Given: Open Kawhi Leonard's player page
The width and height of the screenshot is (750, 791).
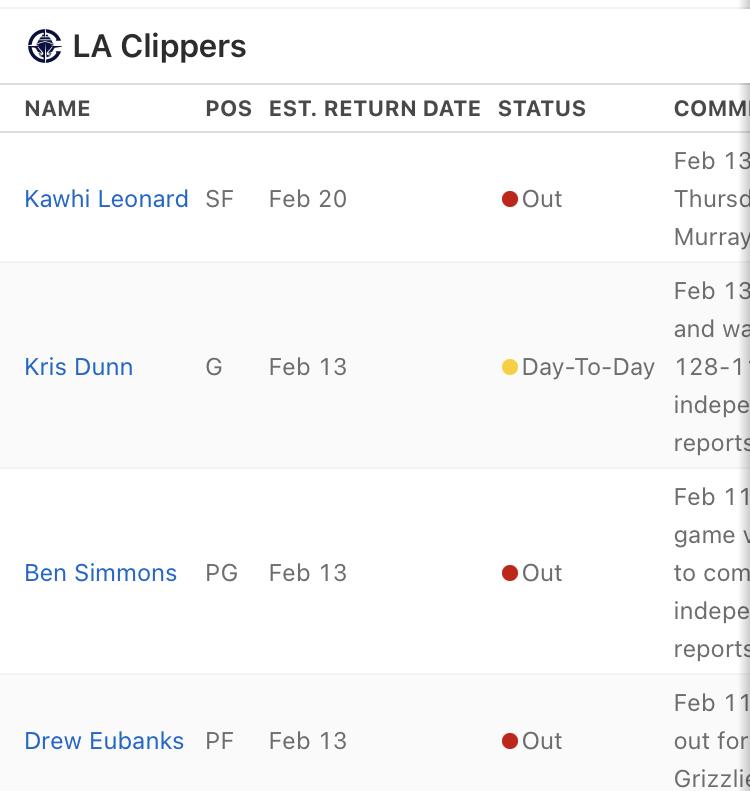Looking at the screenshot, I should click(106, 199).
